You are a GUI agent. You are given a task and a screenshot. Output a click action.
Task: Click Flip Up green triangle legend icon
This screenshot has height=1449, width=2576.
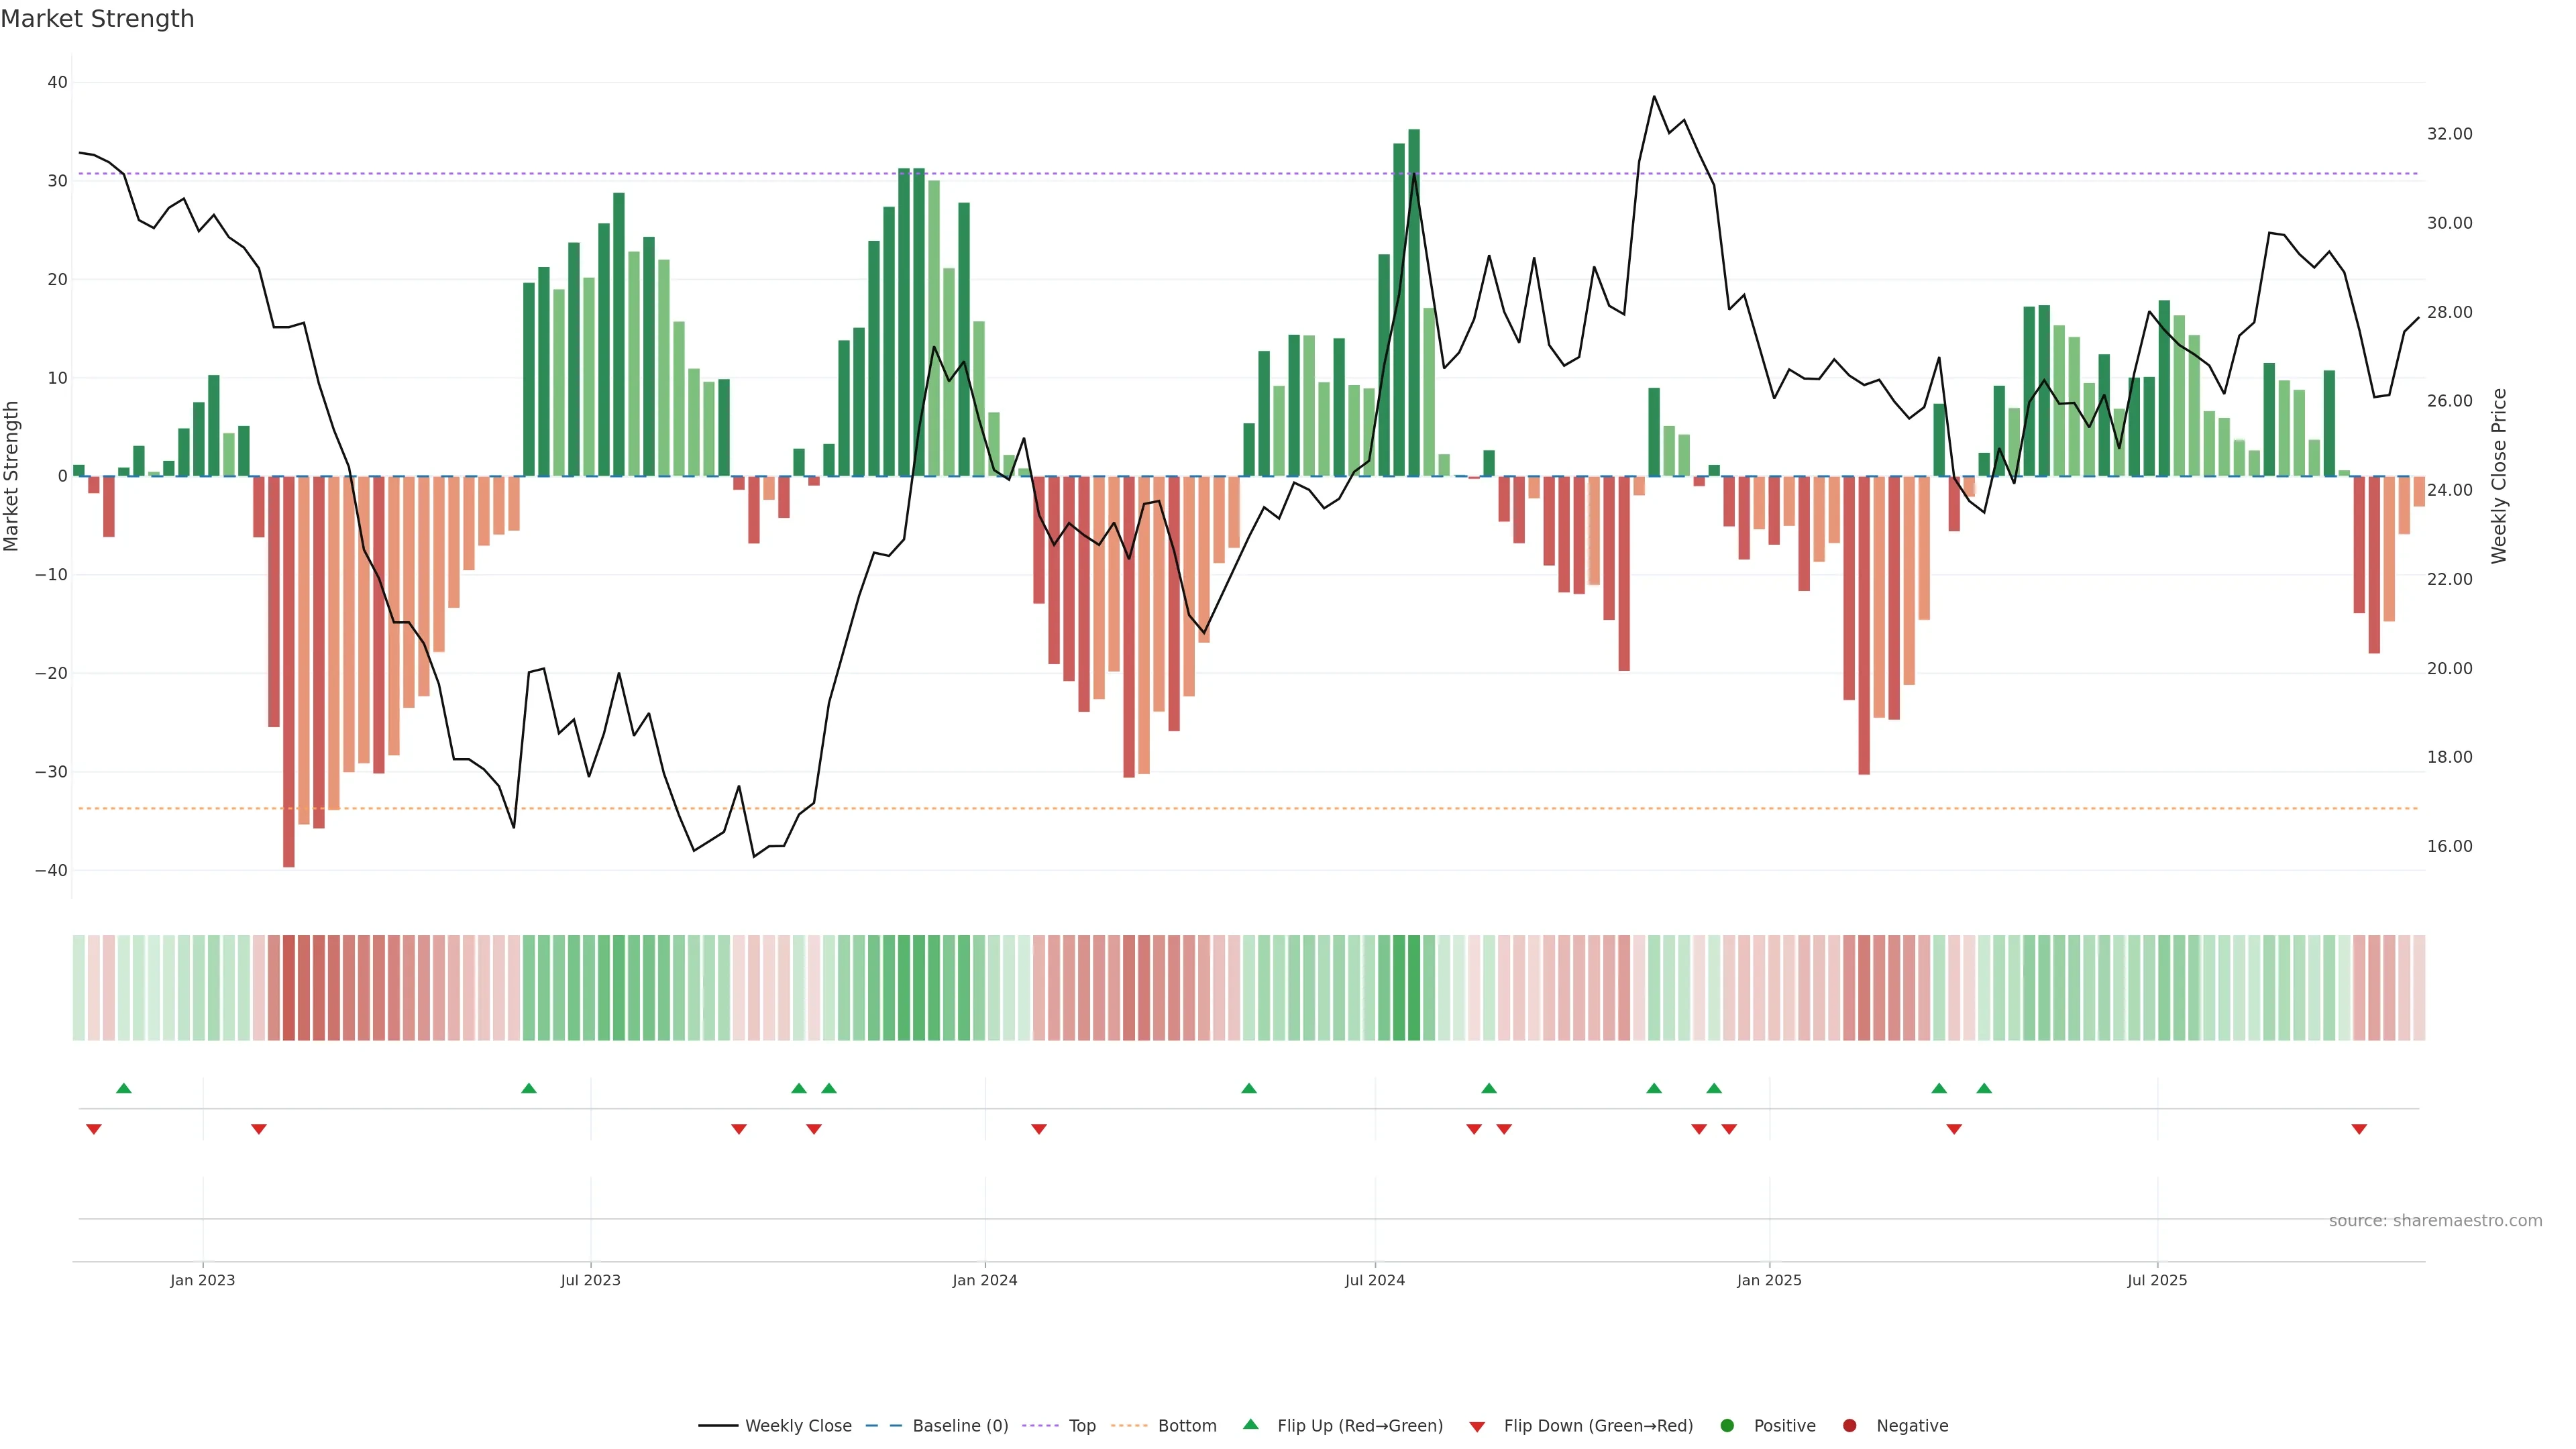pyautogui.click(x=1250, y=1424)
